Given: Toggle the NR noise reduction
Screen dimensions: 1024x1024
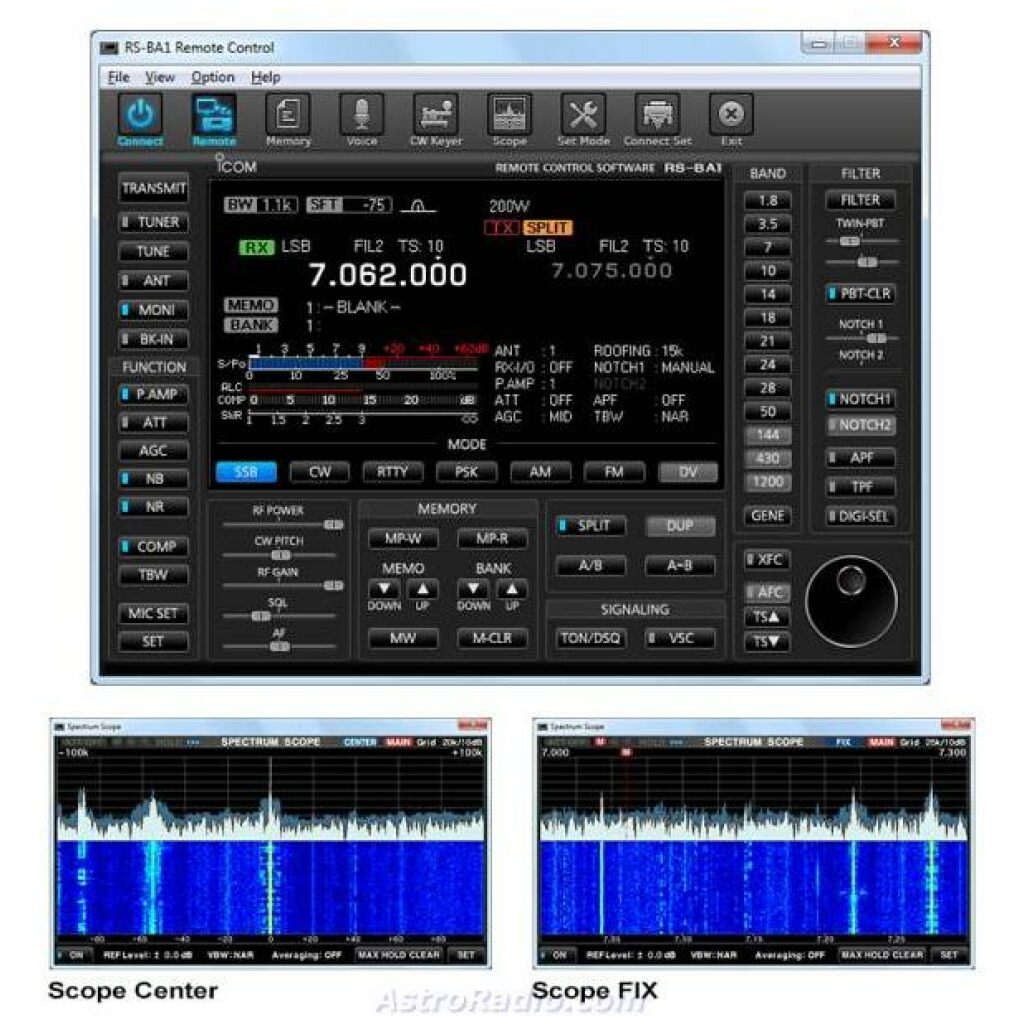Looking at the screenshot, I should [x=153, y=507].
